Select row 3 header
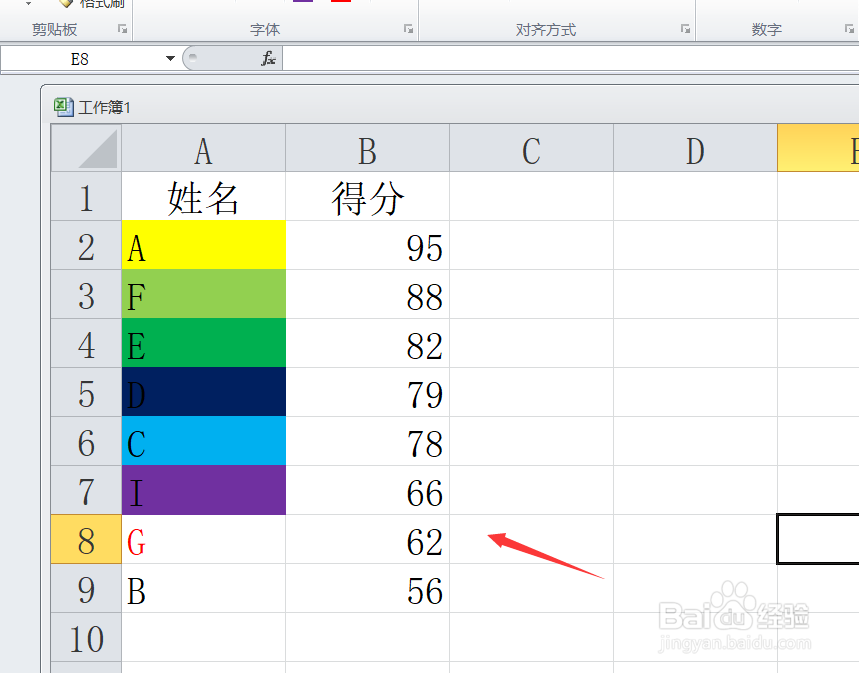 (x=86, y=294)
